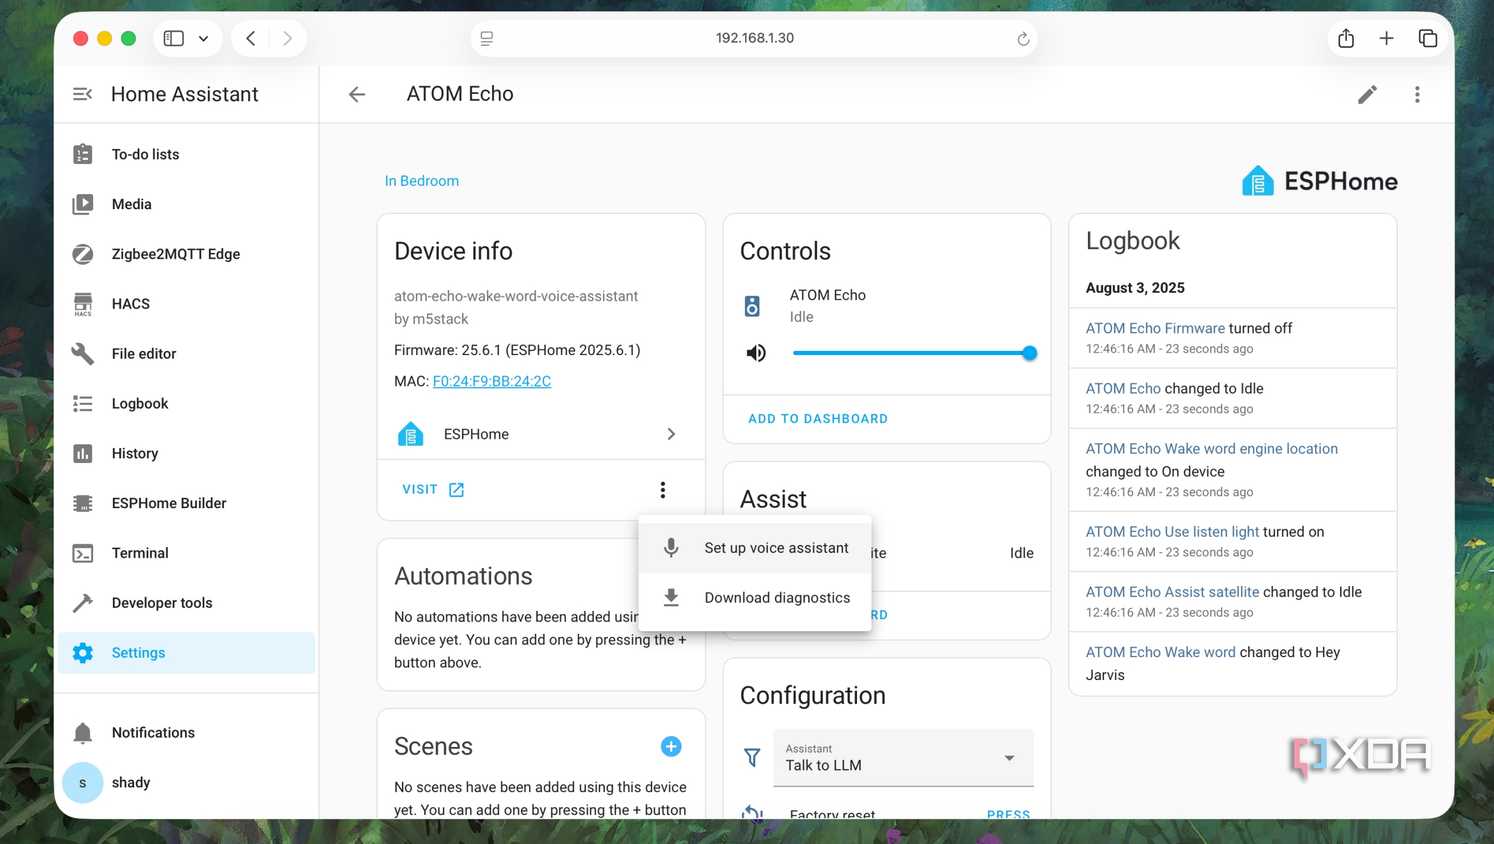Open the Device info three-dot menu
This screenshot has width=1494, height=844.
(662, 490)
